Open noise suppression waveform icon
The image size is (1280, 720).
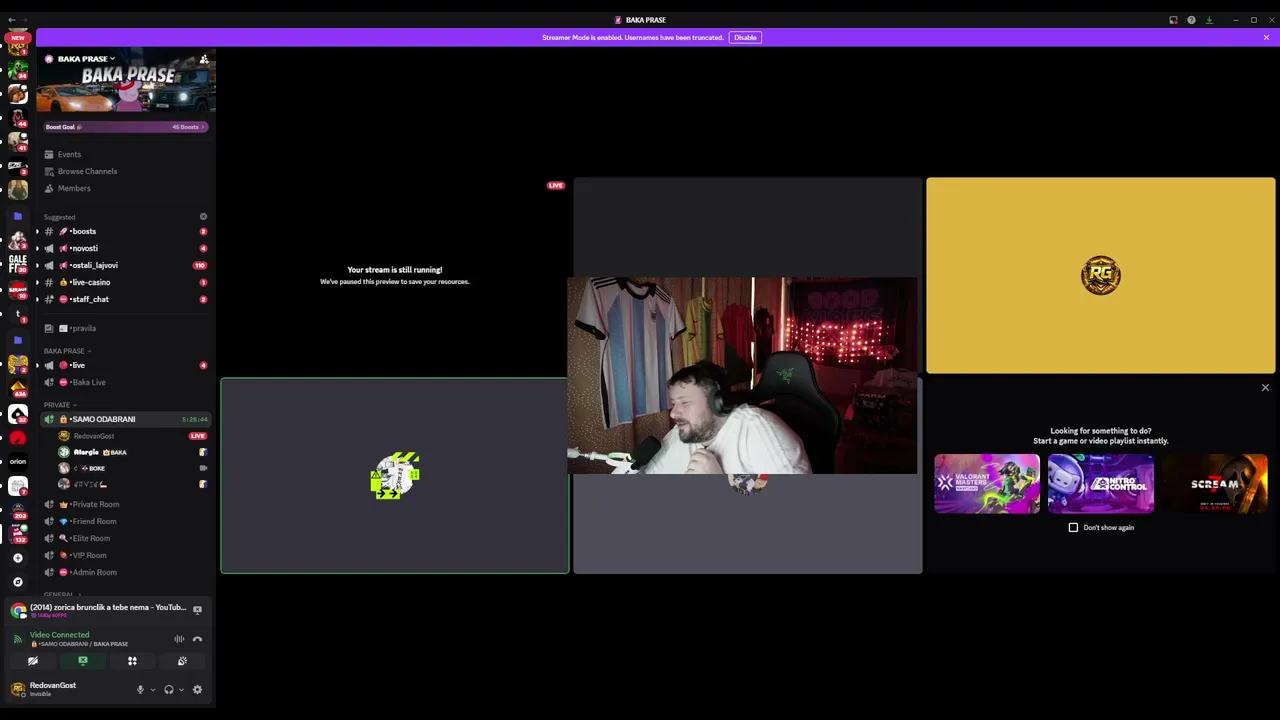click(x=179, y=639)
